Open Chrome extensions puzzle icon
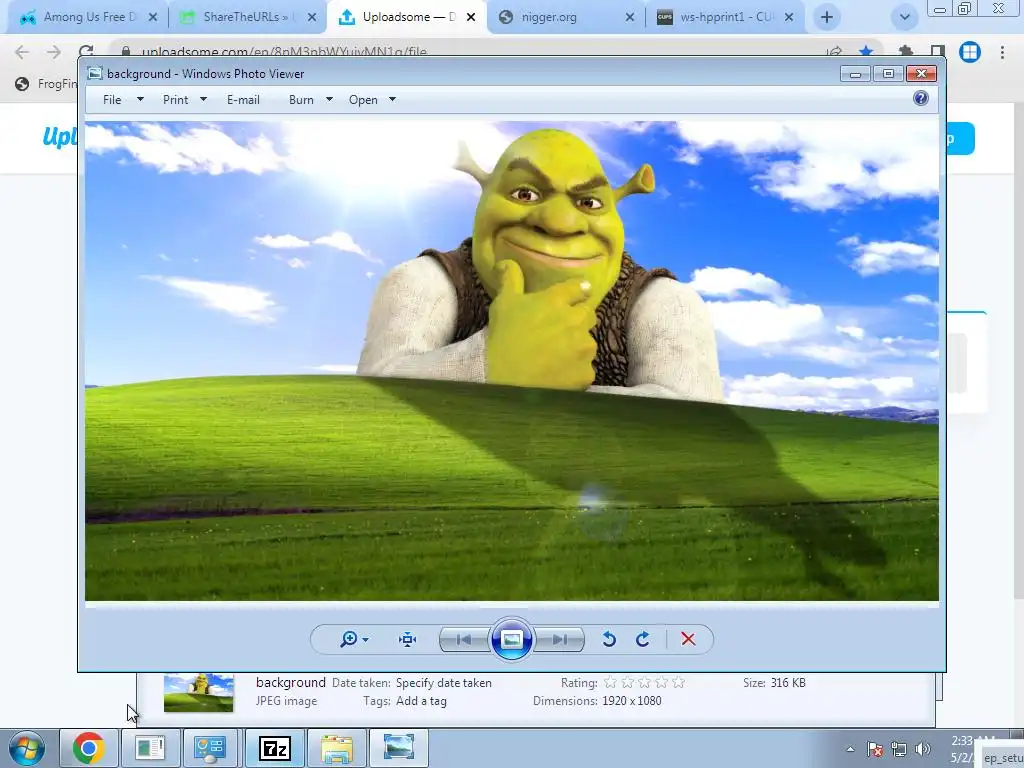 point(905,51)
